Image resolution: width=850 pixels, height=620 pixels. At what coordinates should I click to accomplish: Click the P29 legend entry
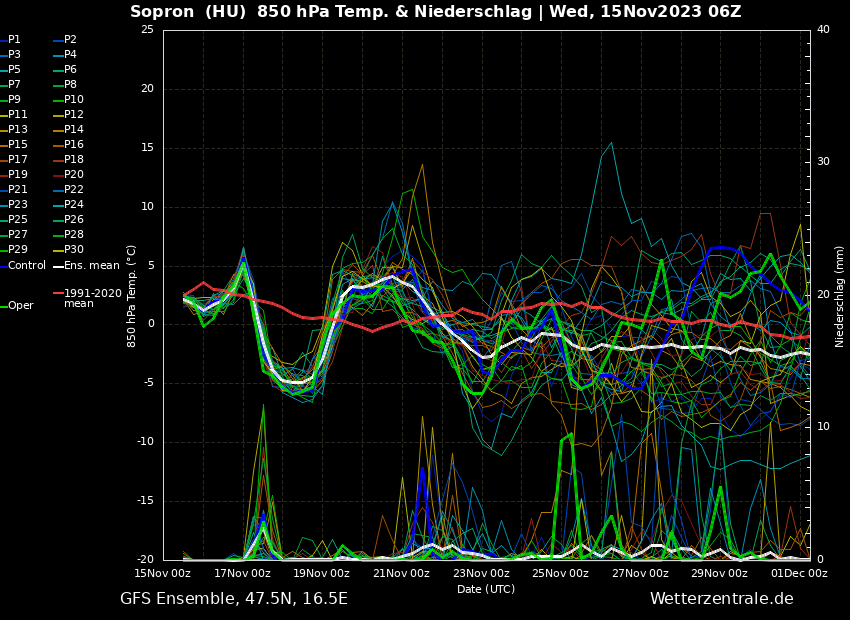coord(17,250)
